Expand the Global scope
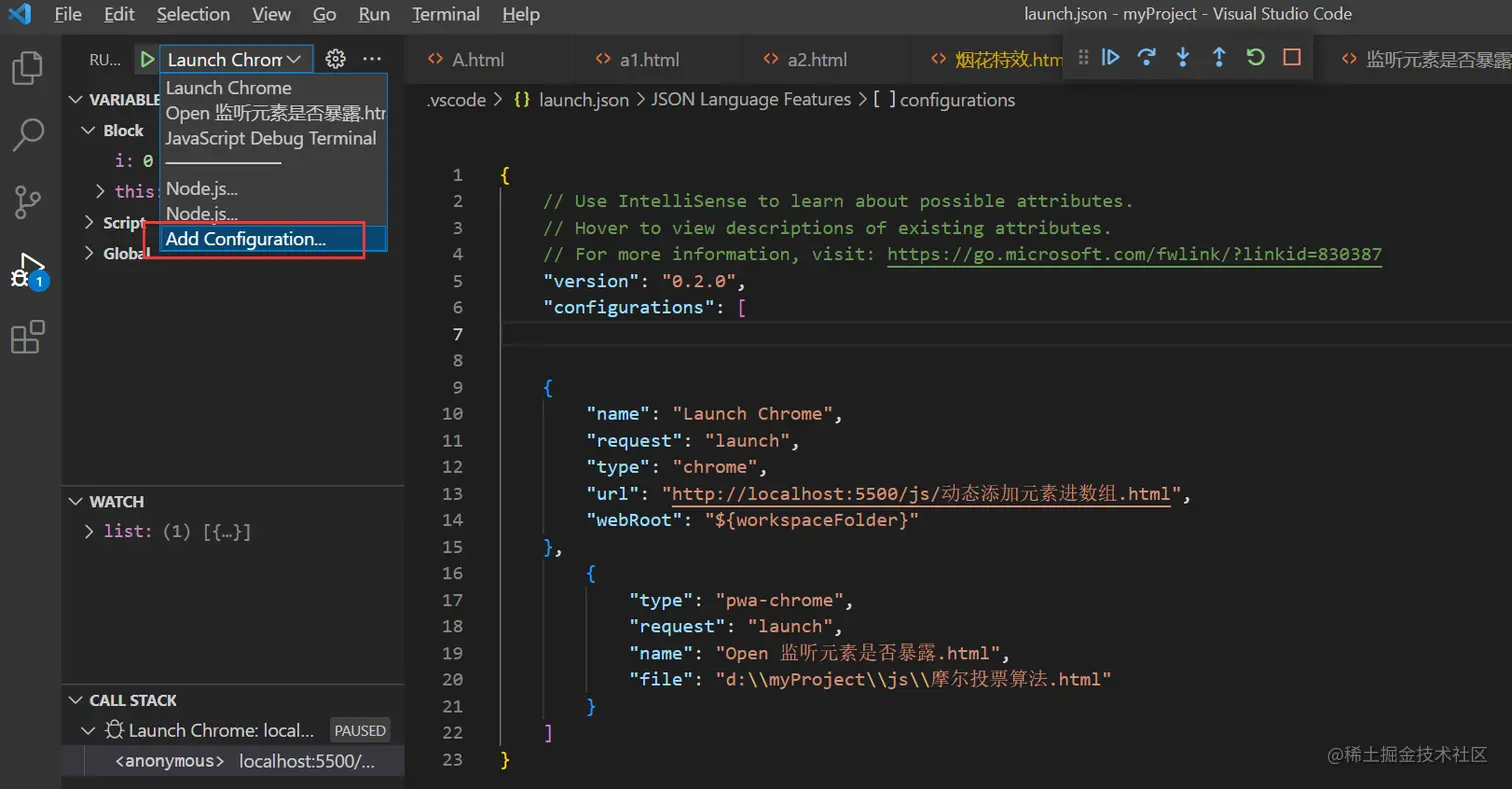The height and width of the screenshot is (789, 1512). point(91,254)
